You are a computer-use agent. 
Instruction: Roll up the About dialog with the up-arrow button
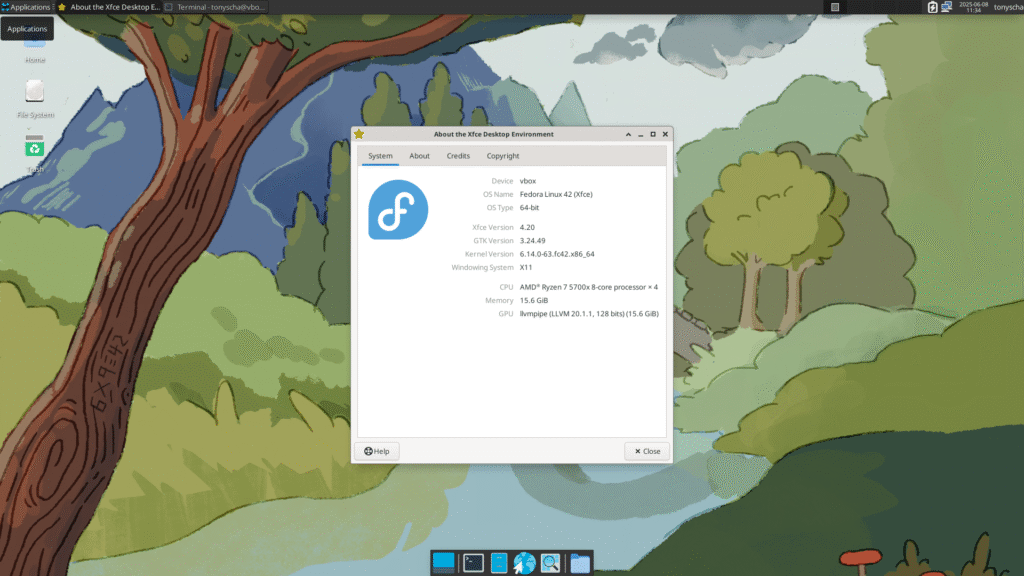(x=628, y=135)
